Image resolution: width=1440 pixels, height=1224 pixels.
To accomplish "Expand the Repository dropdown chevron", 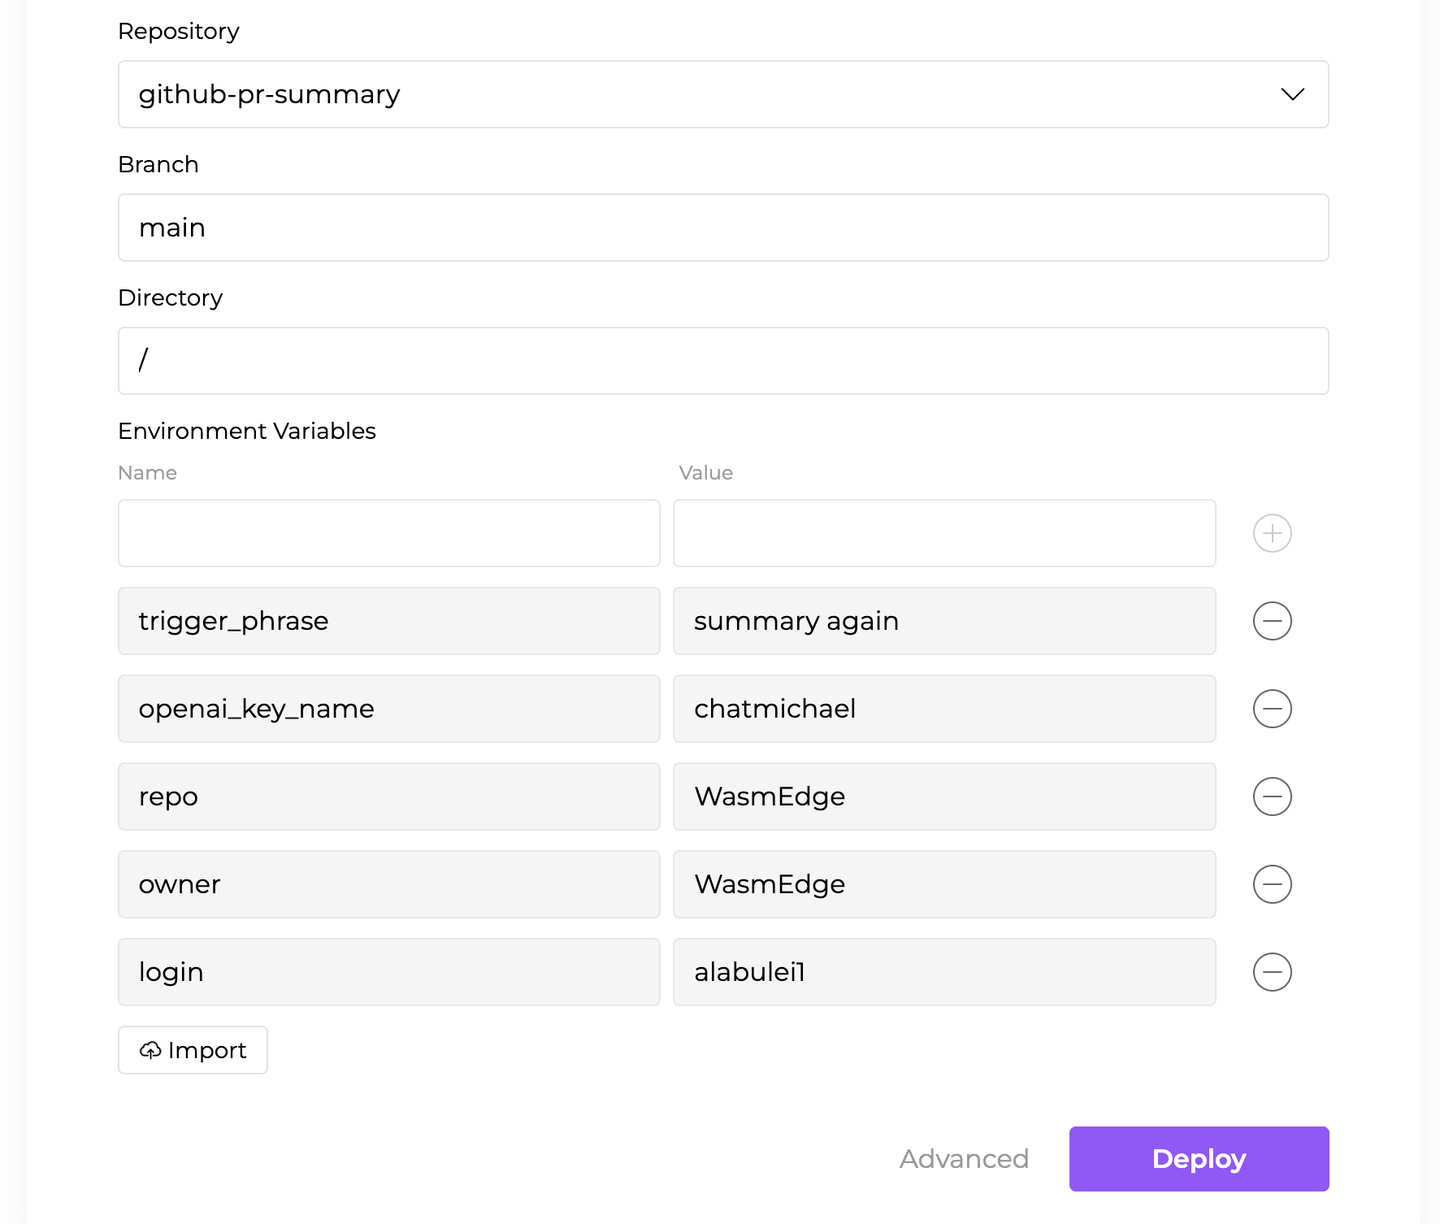I will click(x=1292, y=94).
